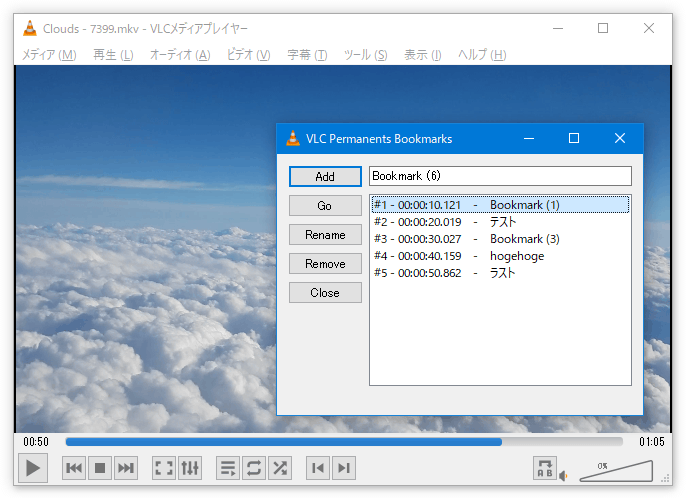Click the Remove button
Image resolution: width=686 pixels, height=498 pixels.
tap(325, 263)
